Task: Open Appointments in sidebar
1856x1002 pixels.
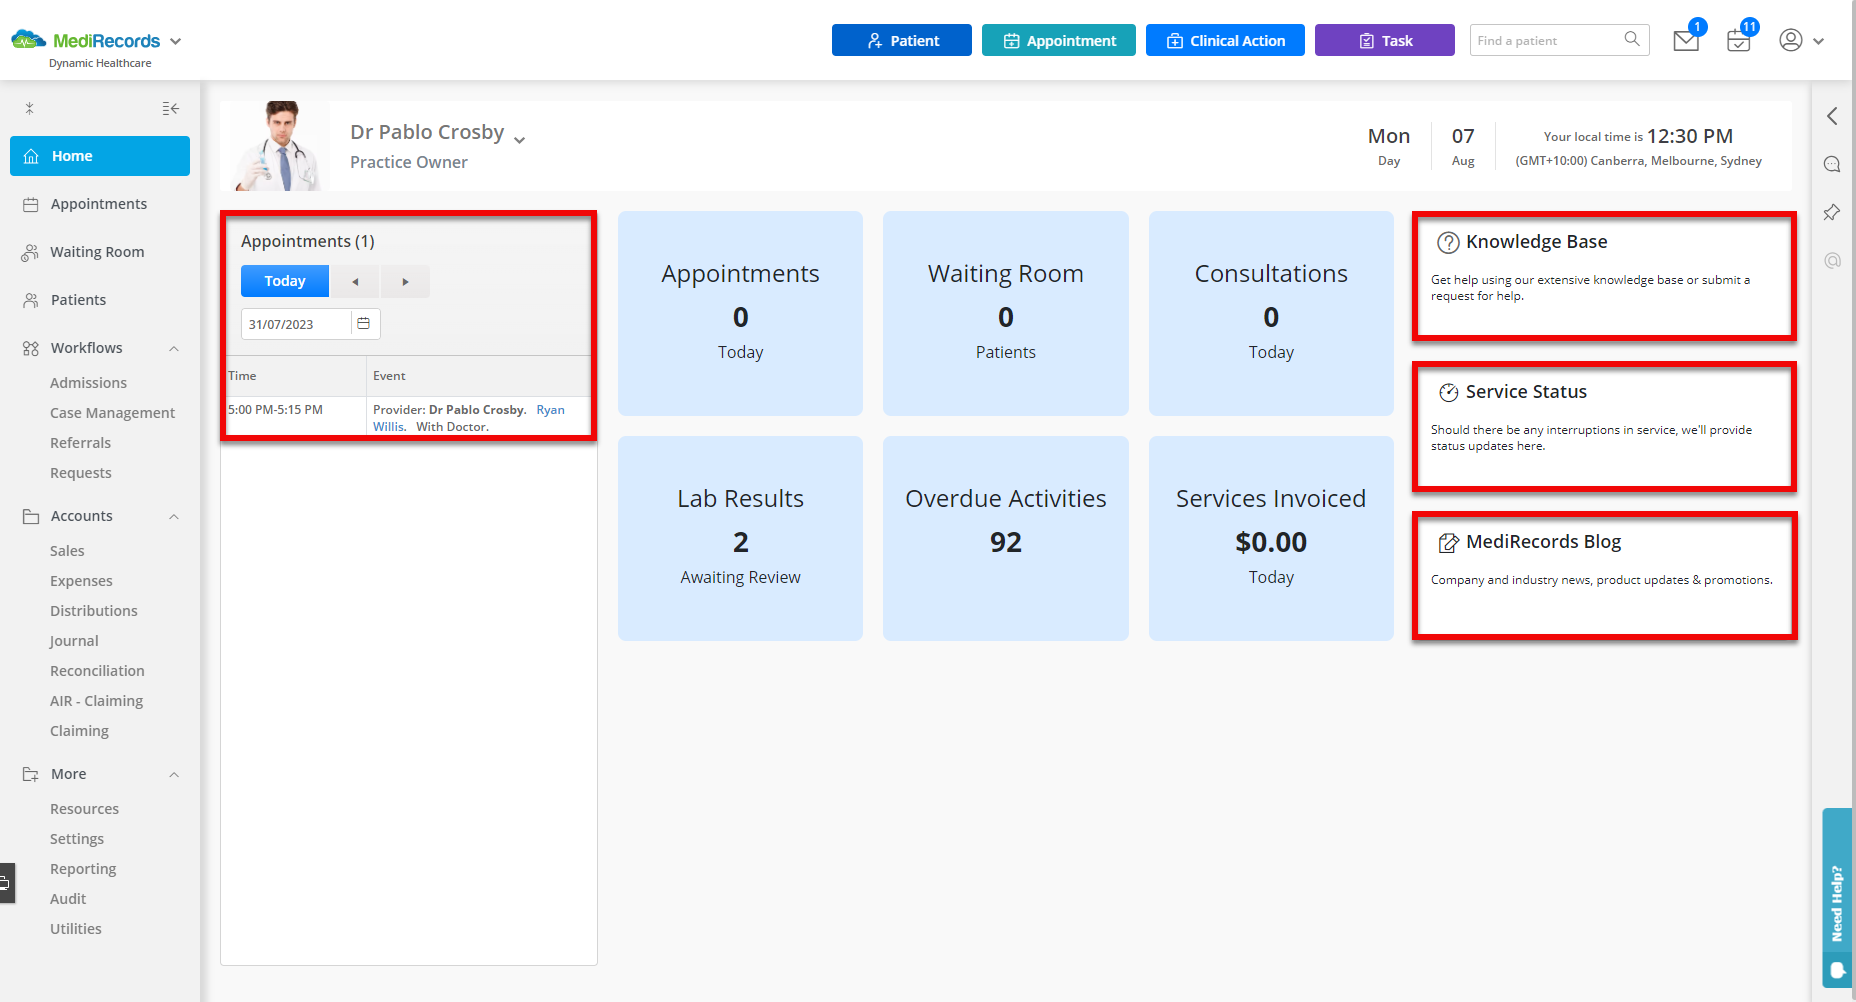Action: (100, 204)
